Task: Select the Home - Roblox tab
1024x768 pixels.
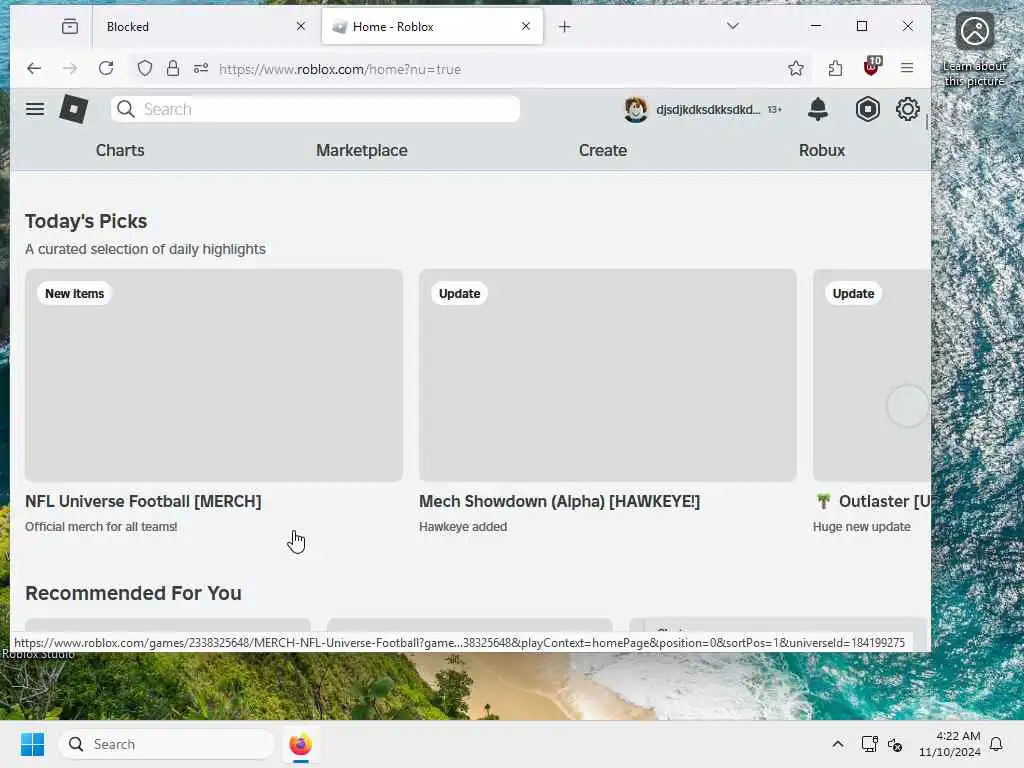Action: [432, 27]
